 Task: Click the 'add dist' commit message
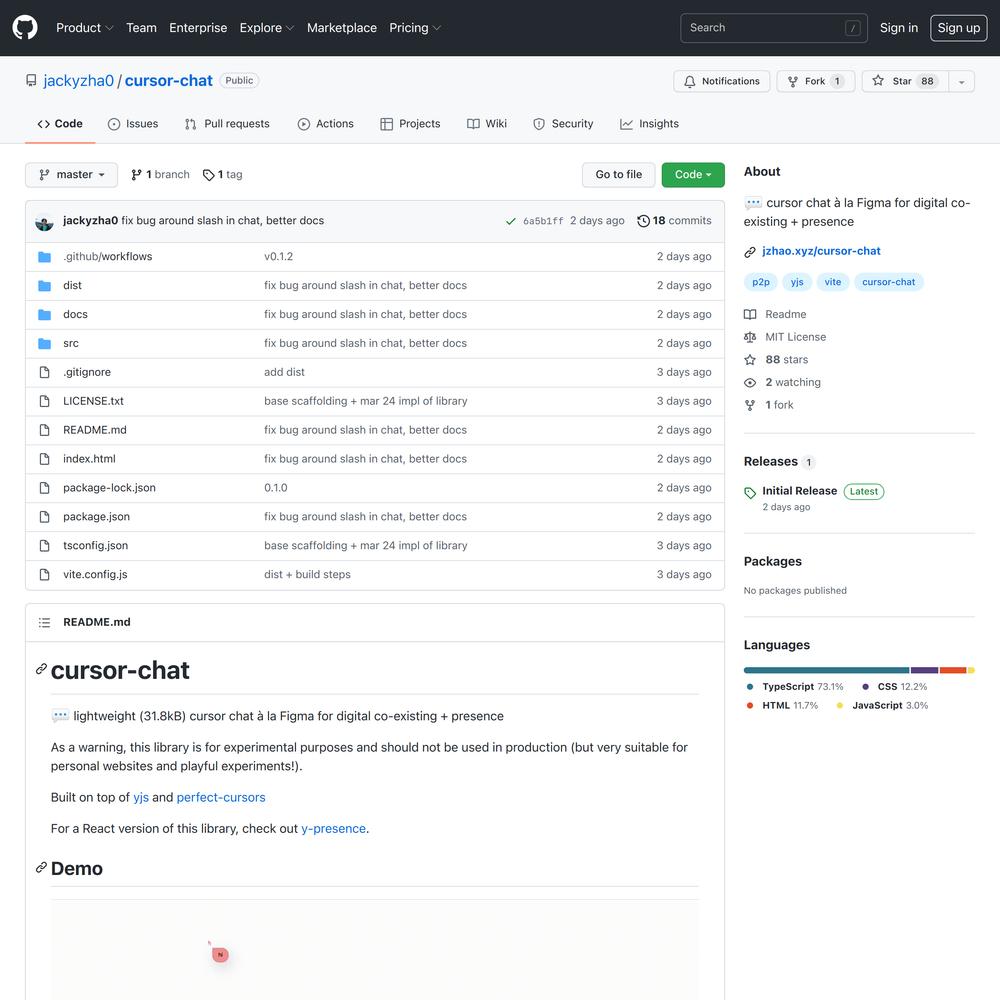click(x=284, y=372)
